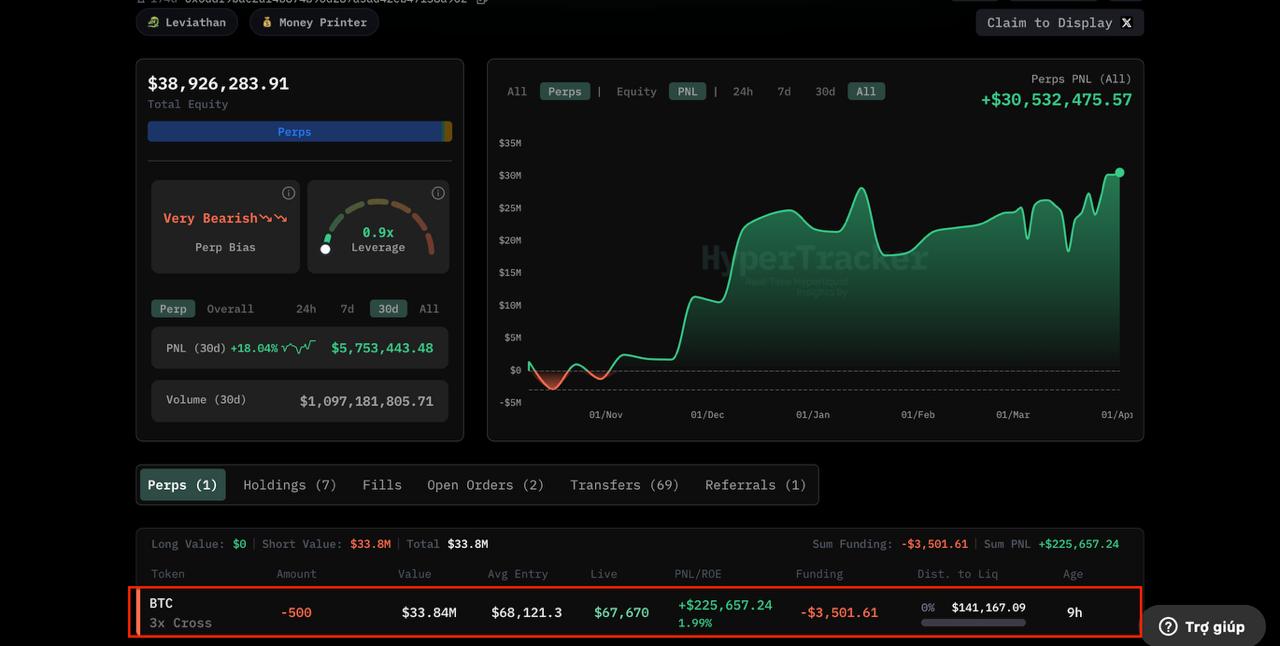This screenshot has height=646, width=1280.
Task: Choose All timeframe in stats panel
Action: tap(429, 309)
